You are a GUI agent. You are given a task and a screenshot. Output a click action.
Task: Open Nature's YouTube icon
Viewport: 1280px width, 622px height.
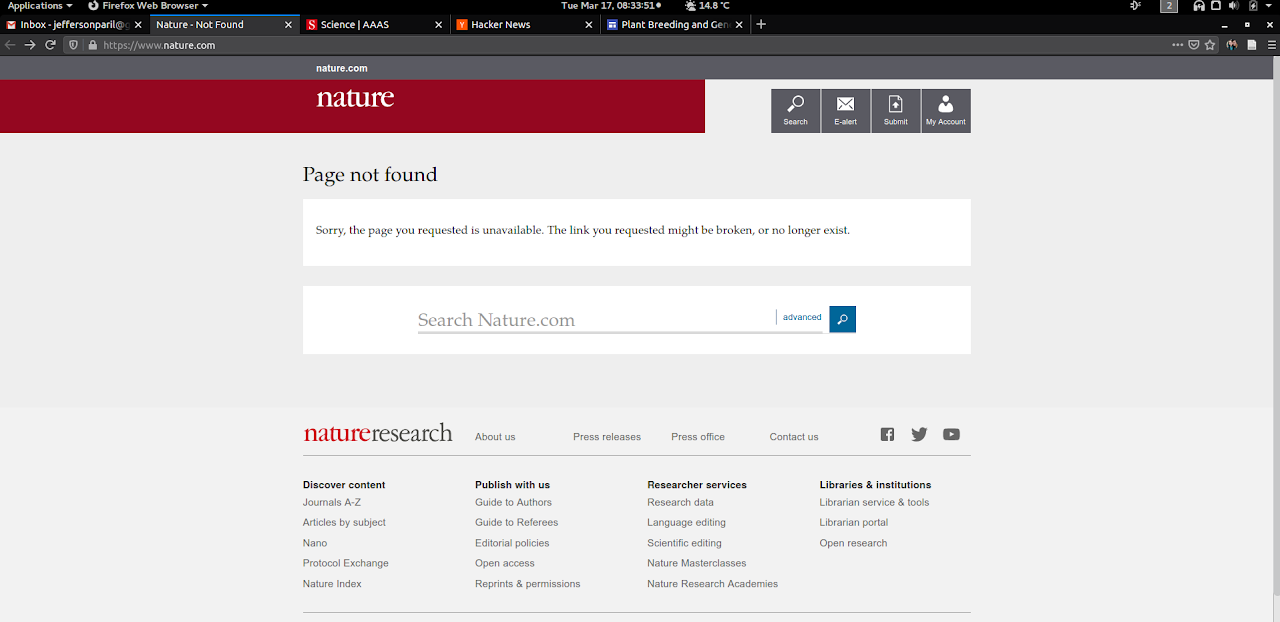[x=951, y=434]
